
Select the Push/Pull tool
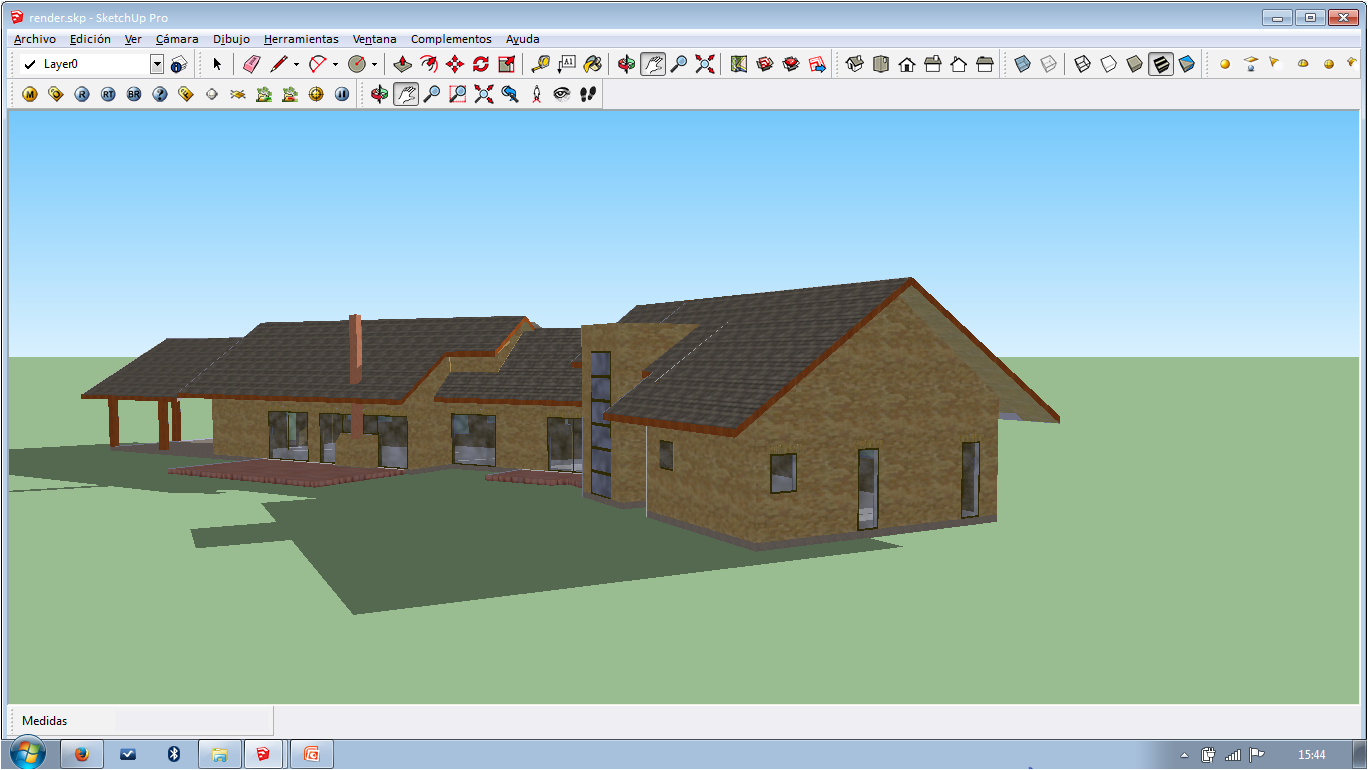[x=402, y=64]
